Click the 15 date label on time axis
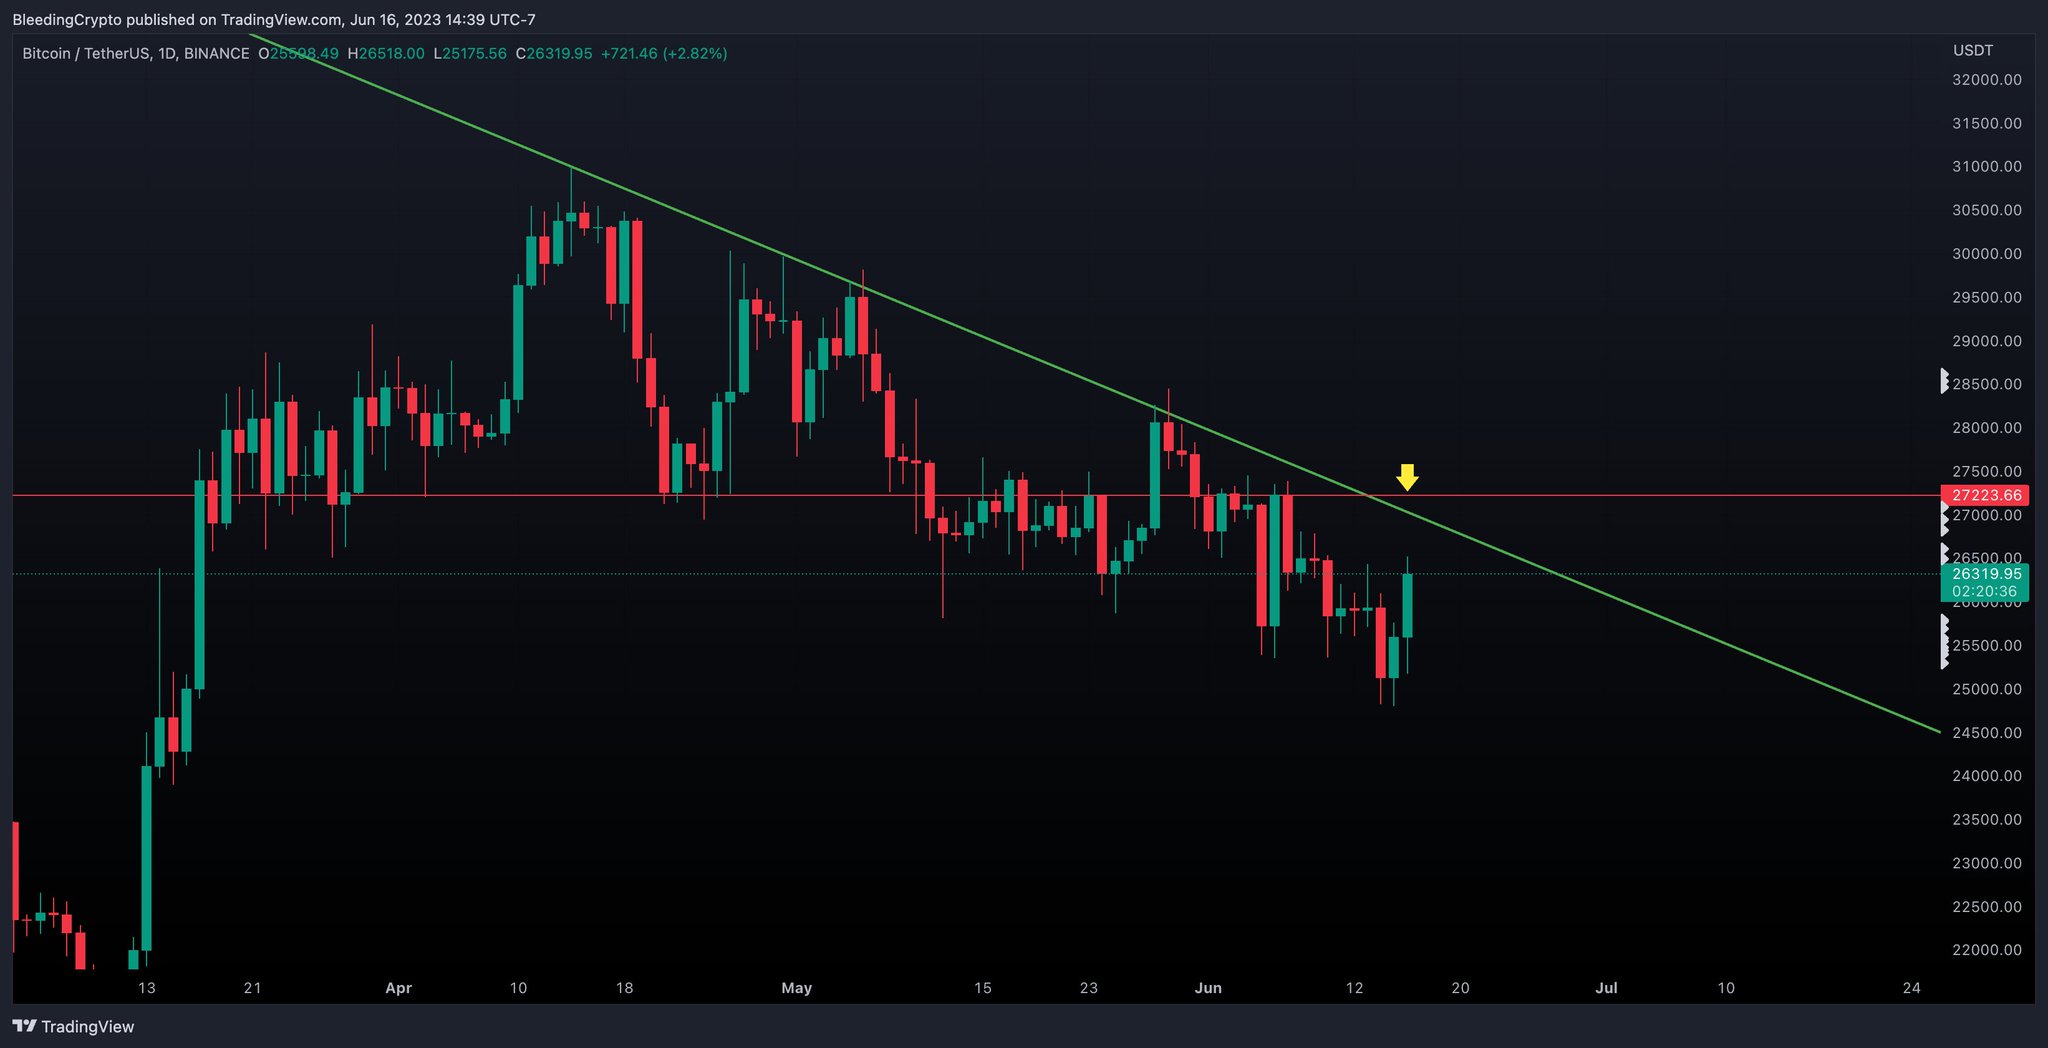2048x1048 pixels. point(983,988)
